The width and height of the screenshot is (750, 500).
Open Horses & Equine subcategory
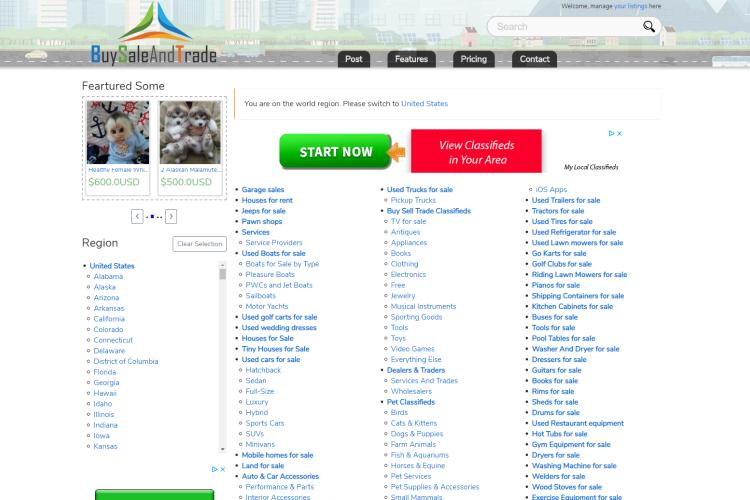[418, 466]
